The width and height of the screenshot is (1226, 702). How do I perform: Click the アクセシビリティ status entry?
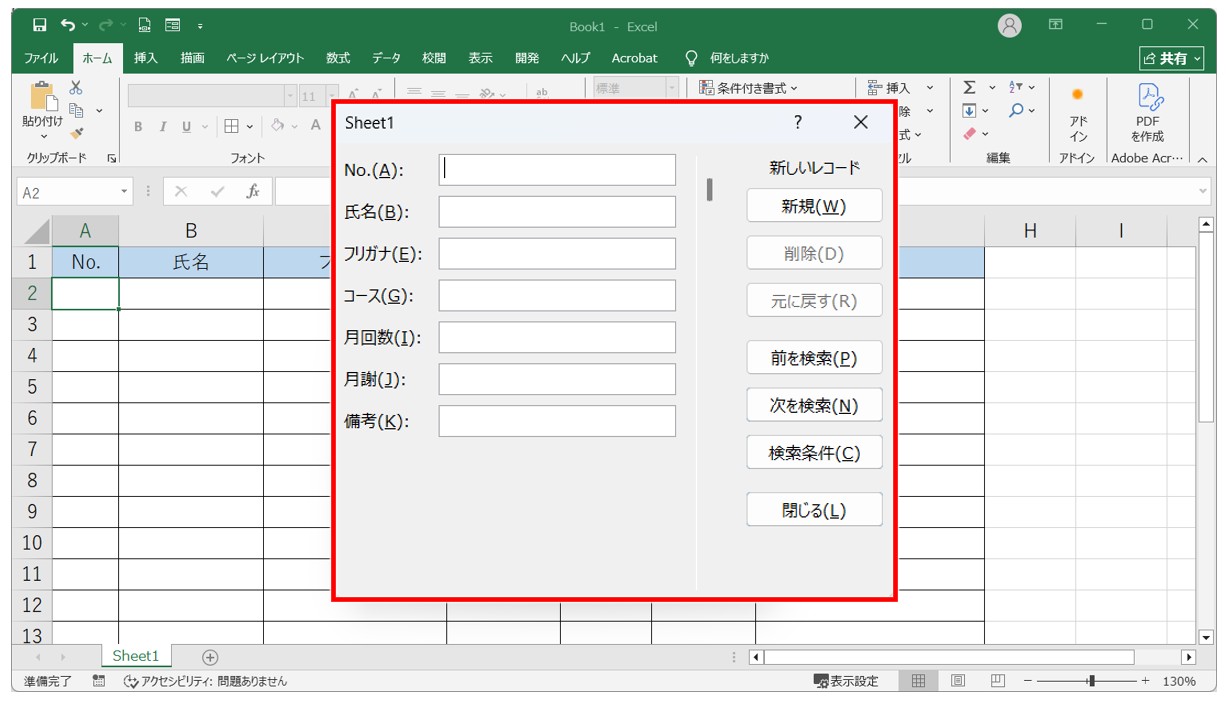tap(205, 681)
